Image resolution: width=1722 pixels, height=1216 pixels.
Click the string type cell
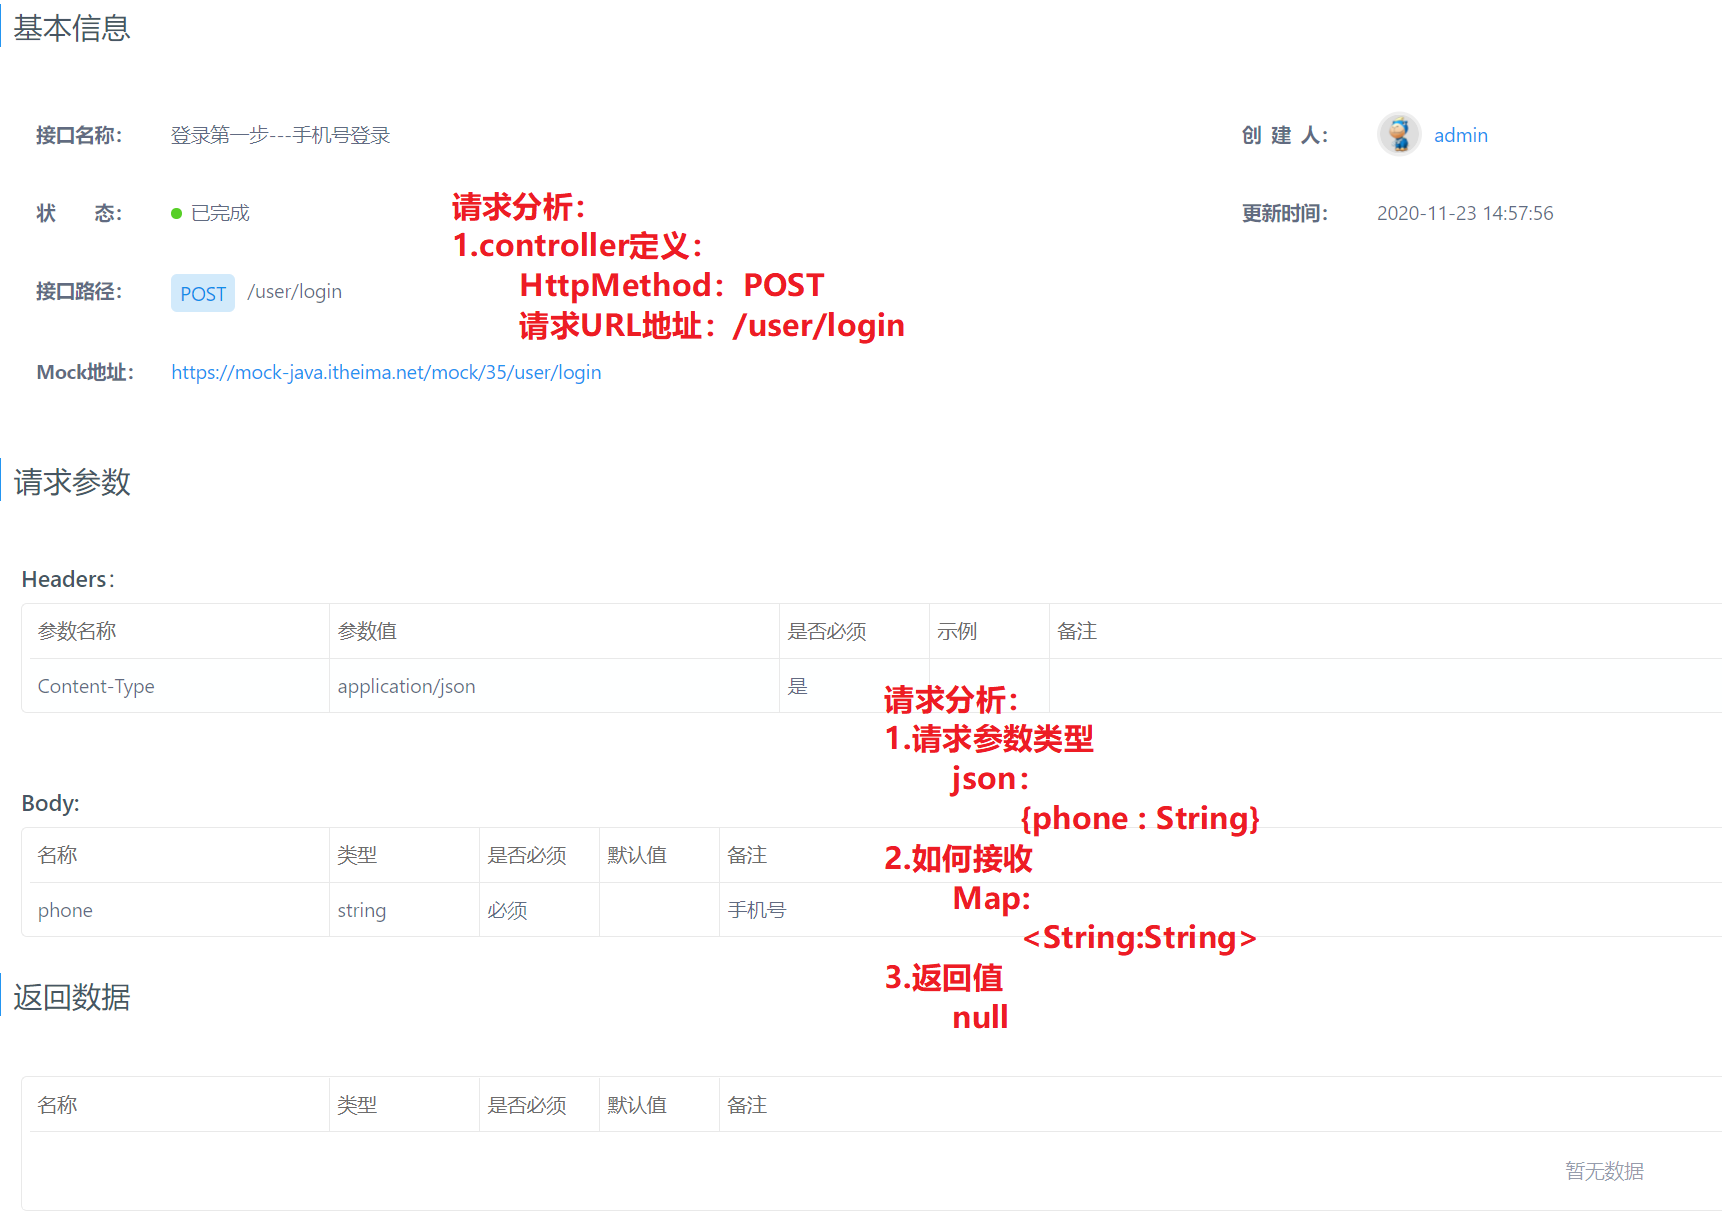(404, 910)
